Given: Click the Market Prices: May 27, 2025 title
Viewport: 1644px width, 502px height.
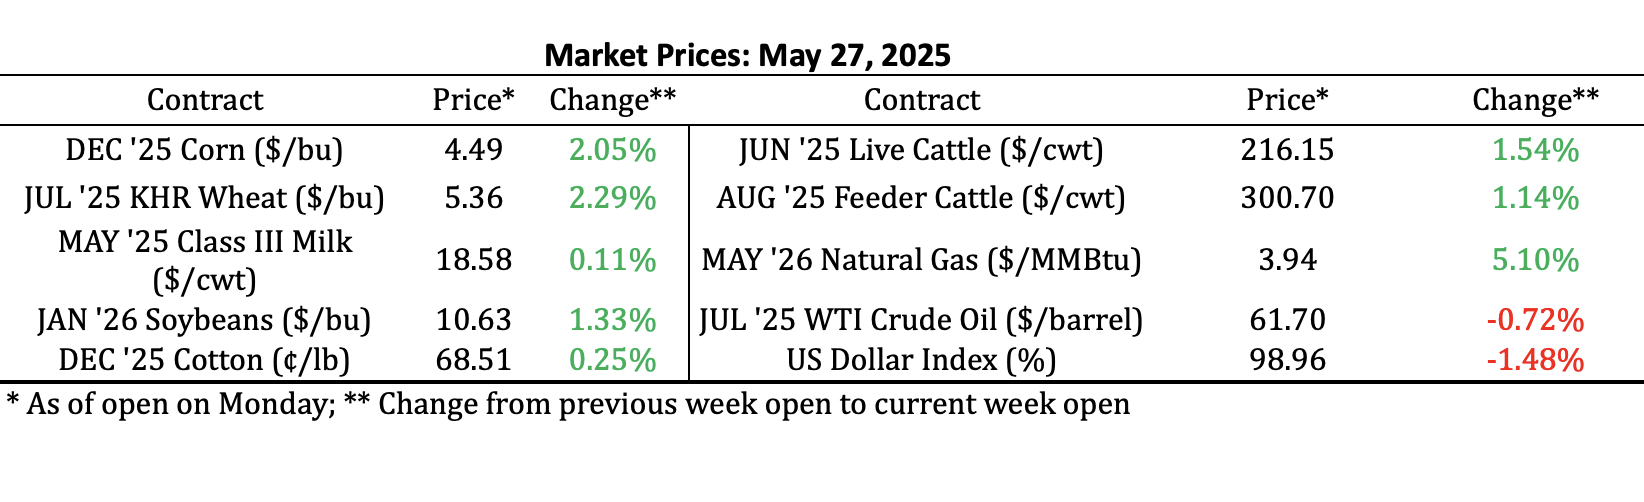Looking at the screenshot, I should (747, 54).
